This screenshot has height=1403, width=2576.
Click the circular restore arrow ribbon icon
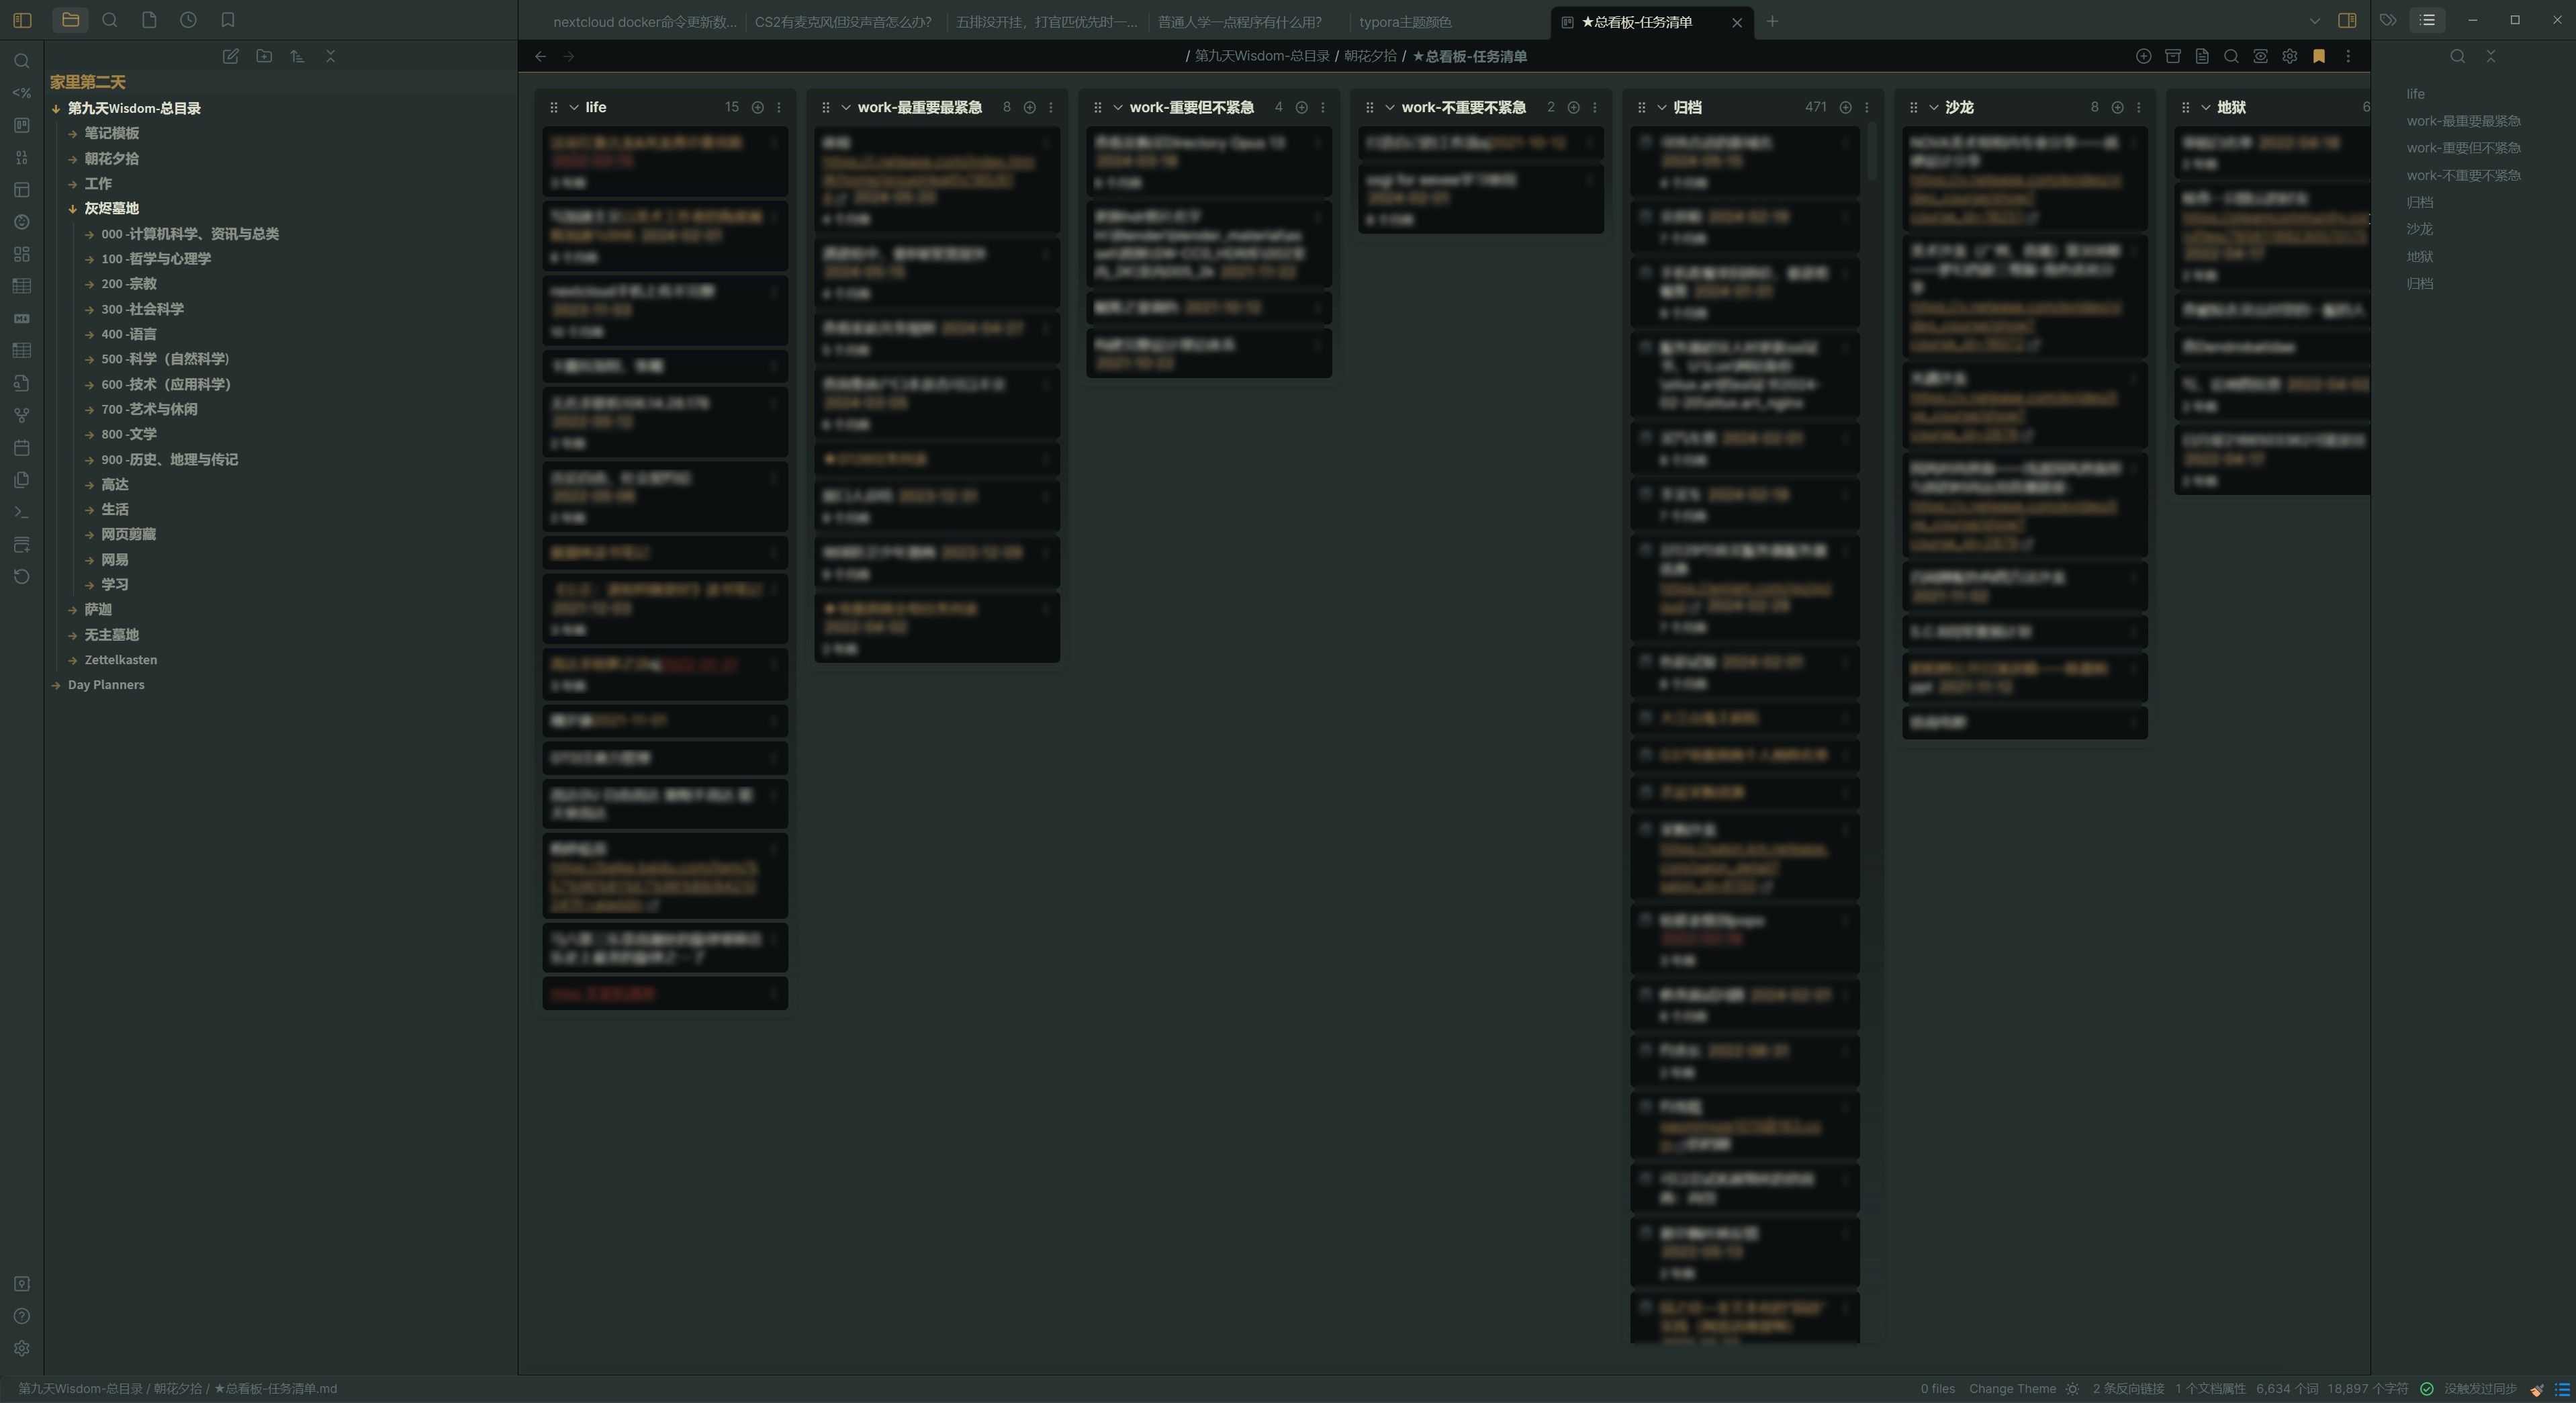click(21, 577)
